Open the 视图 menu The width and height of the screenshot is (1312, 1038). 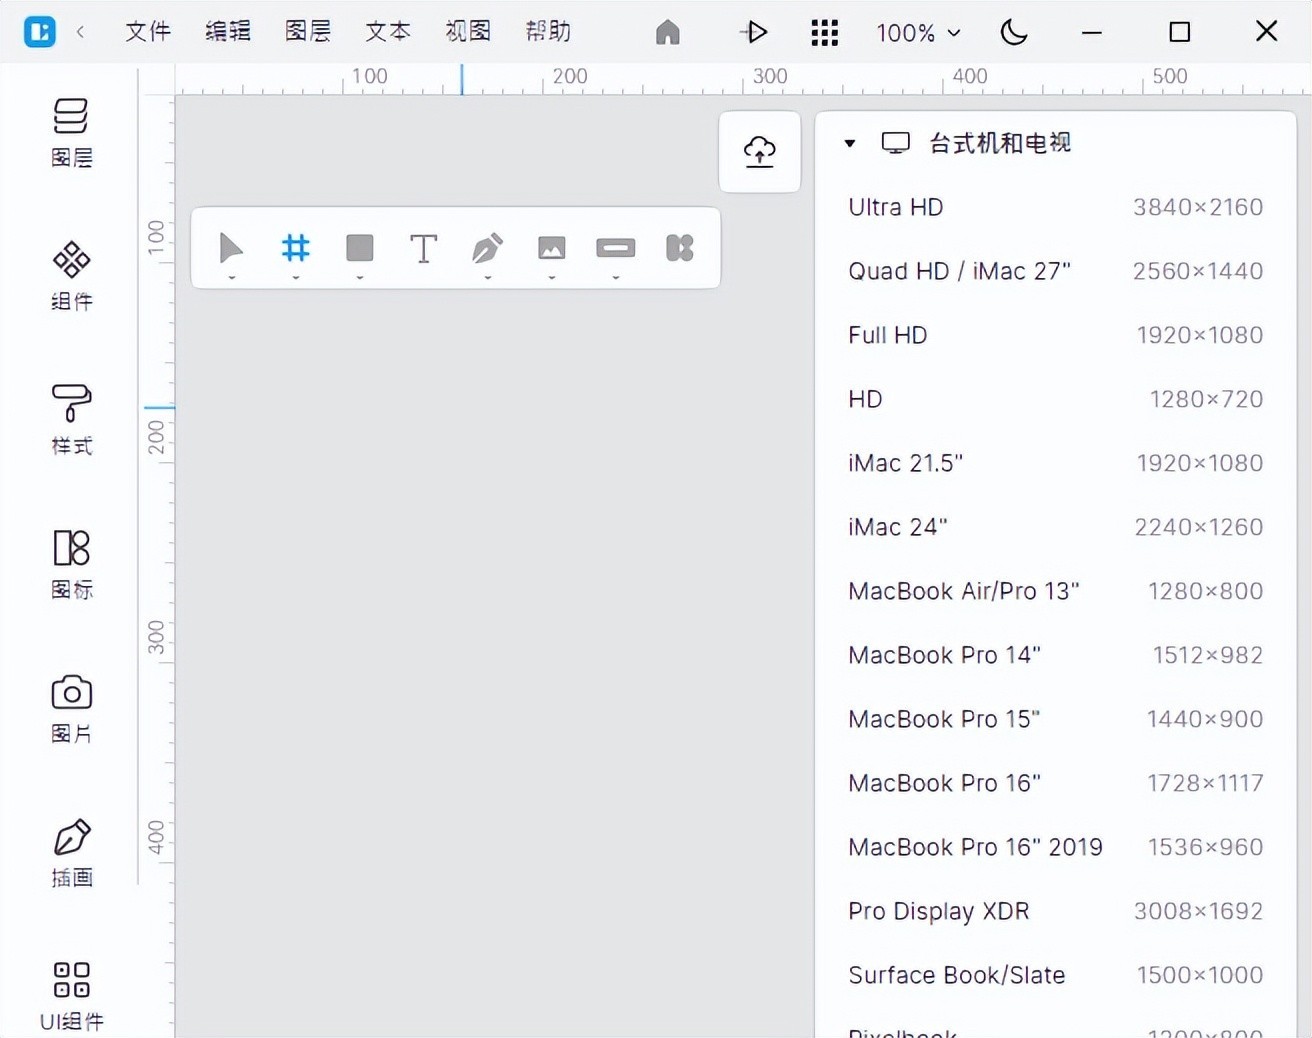click(x=468, y=32)
